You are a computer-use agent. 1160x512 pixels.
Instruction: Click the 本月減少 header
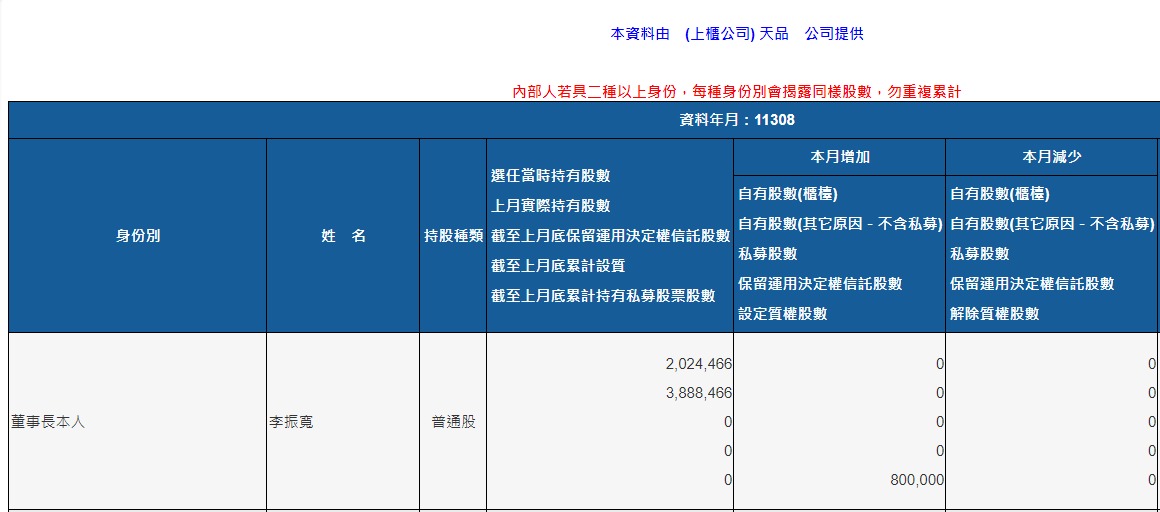click(x=1051, y=157)
